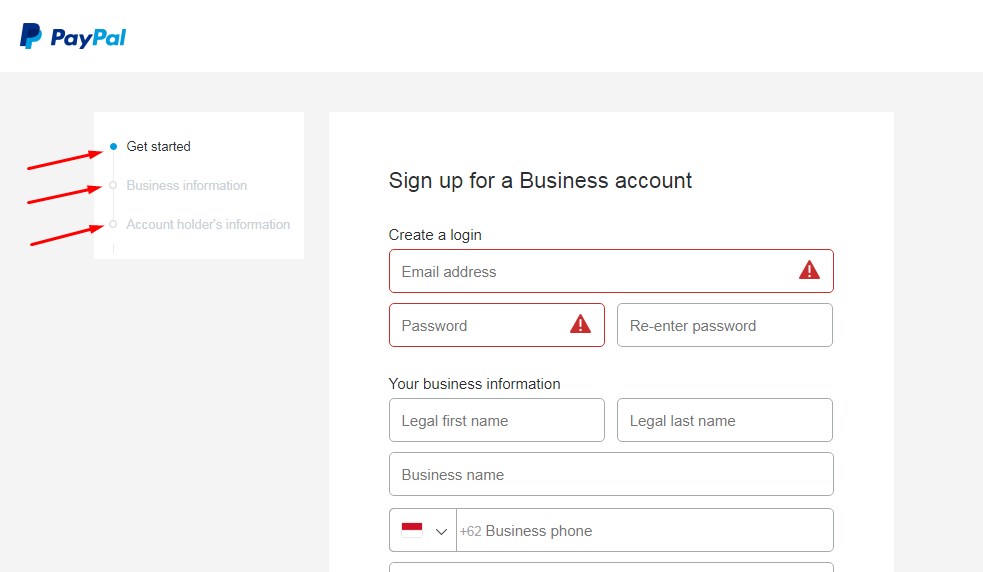Click the Indonesia flag icon
Screen dimensions: 983x572
pyautogui.click(x=412, y=530)
